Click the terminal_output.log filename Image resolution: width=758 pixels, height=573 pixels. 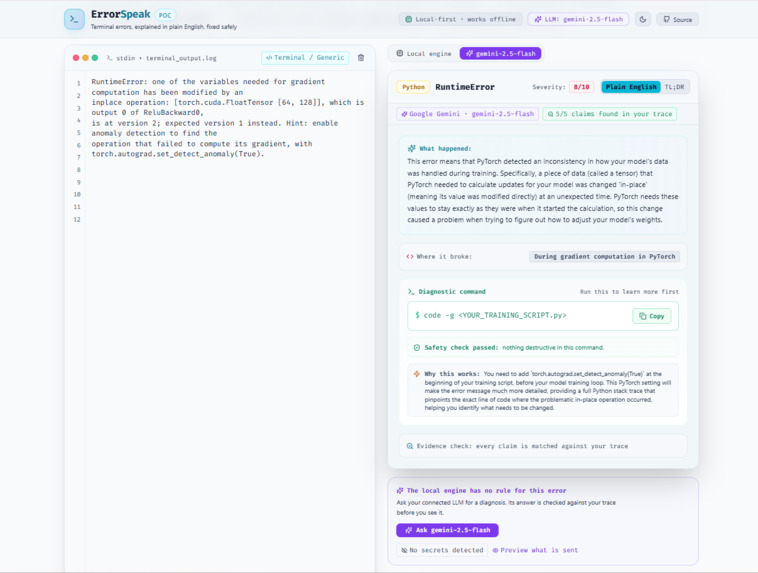[181, 58]
